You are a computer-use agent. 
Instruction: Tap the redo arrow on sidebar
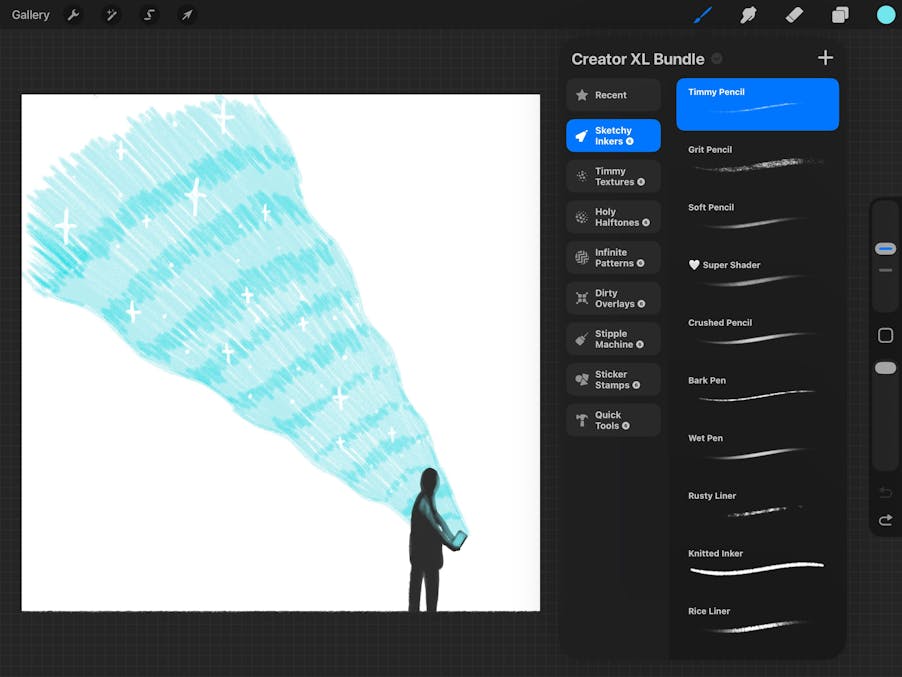pos(885,520)
